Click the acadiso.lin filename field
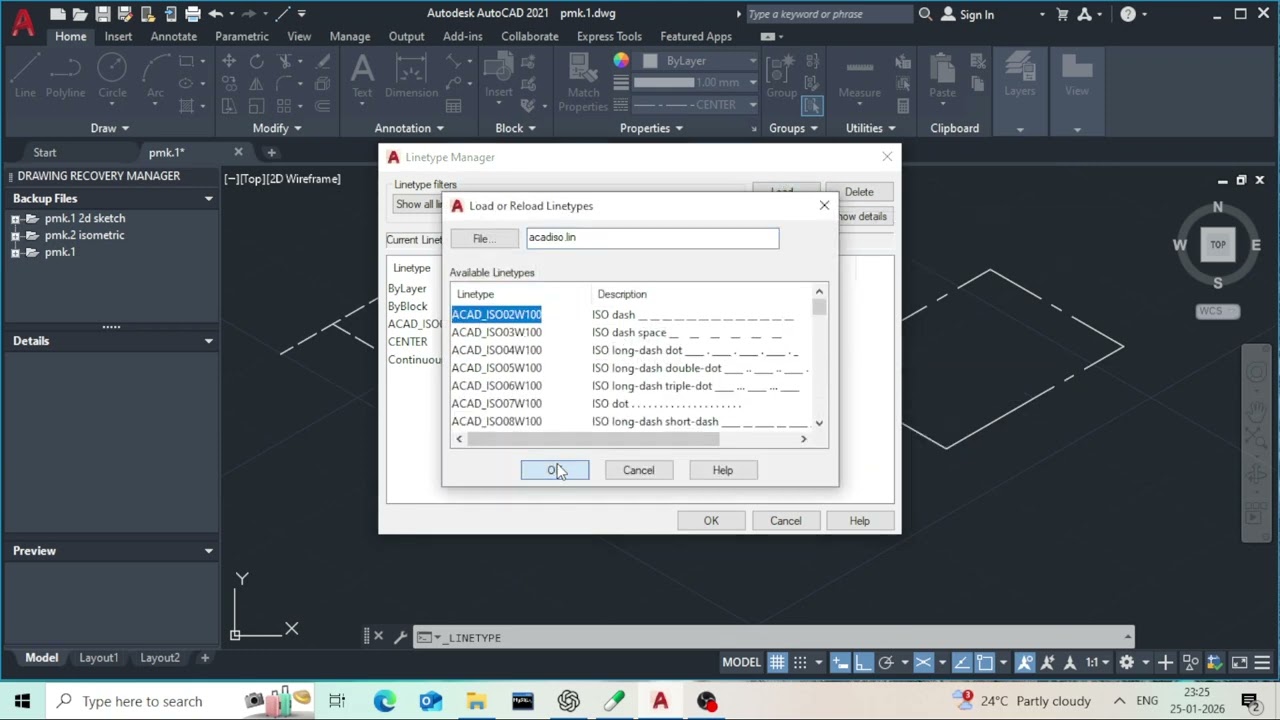Viewport: 1280px width, 720px height. (652, 238)
